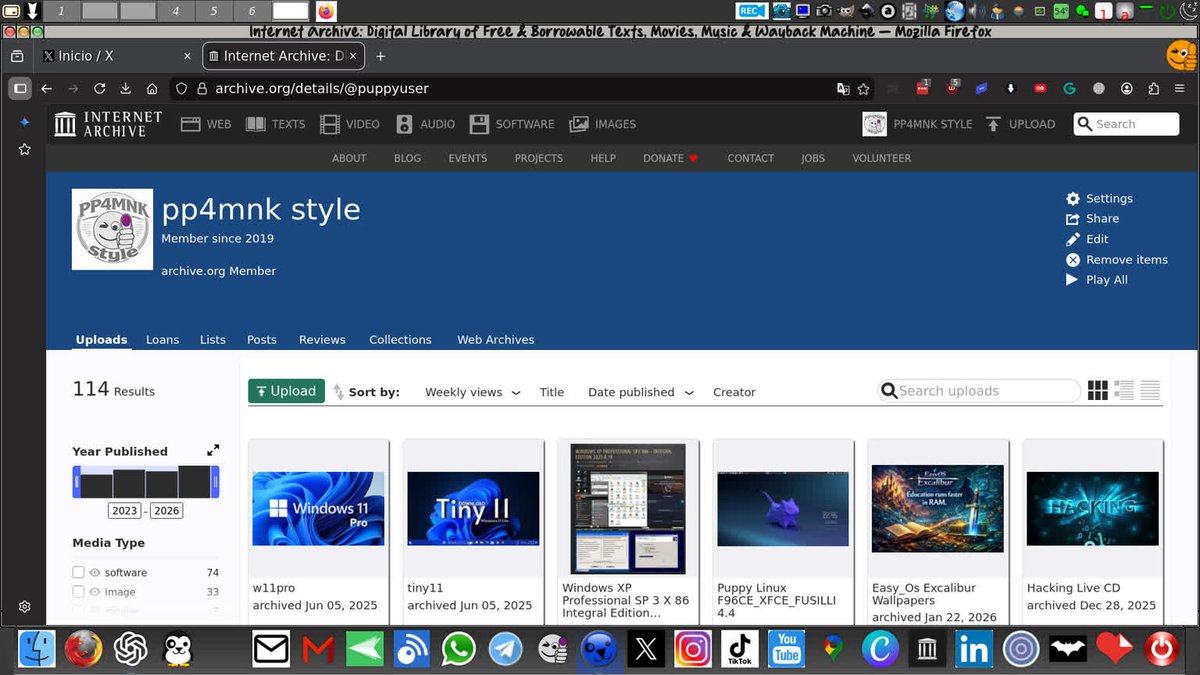
Task: Open the Web section icon
Action: click(x=191, y=124)
